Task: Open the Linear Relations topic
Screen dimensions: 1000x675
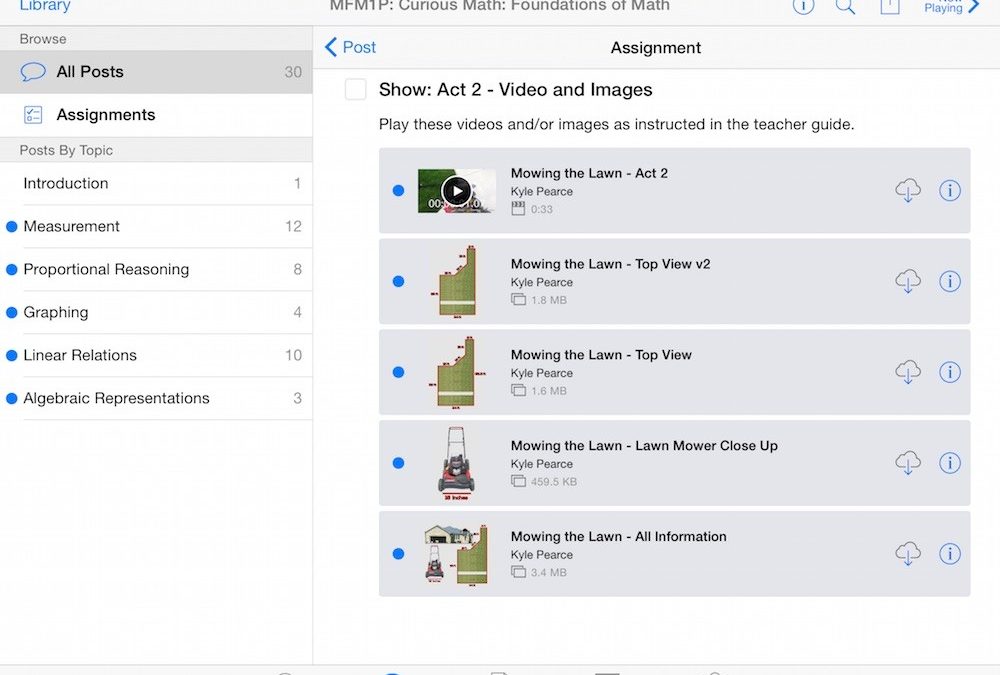Action: 80,356
